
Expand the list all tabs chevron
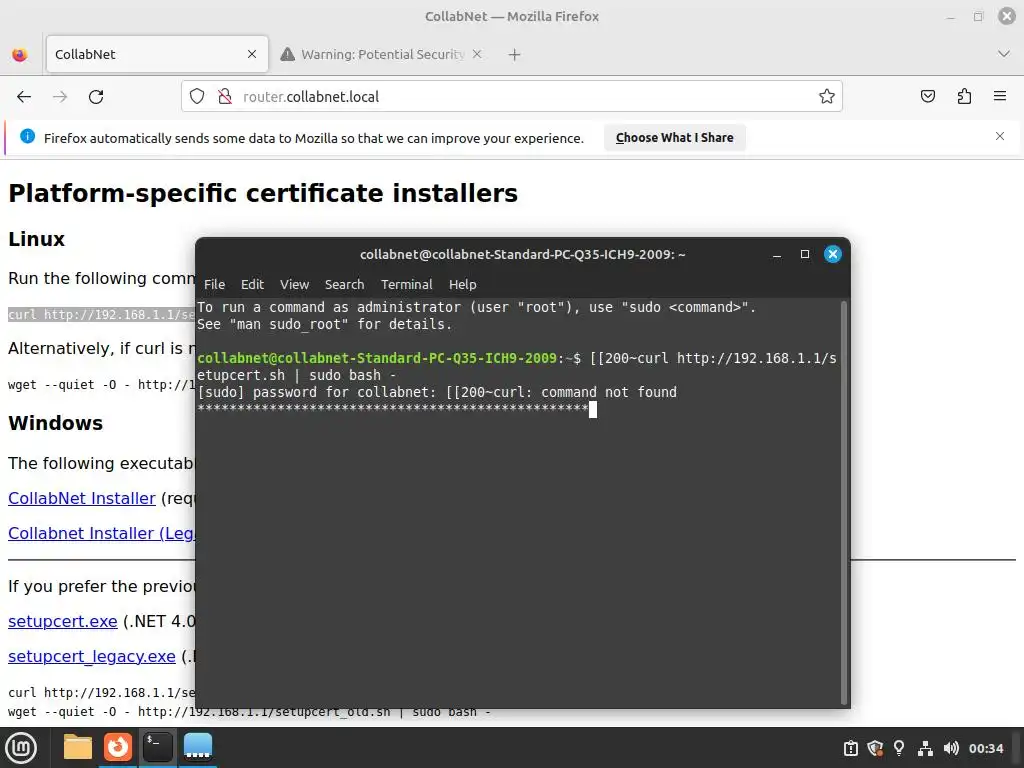coord(1004,54)
